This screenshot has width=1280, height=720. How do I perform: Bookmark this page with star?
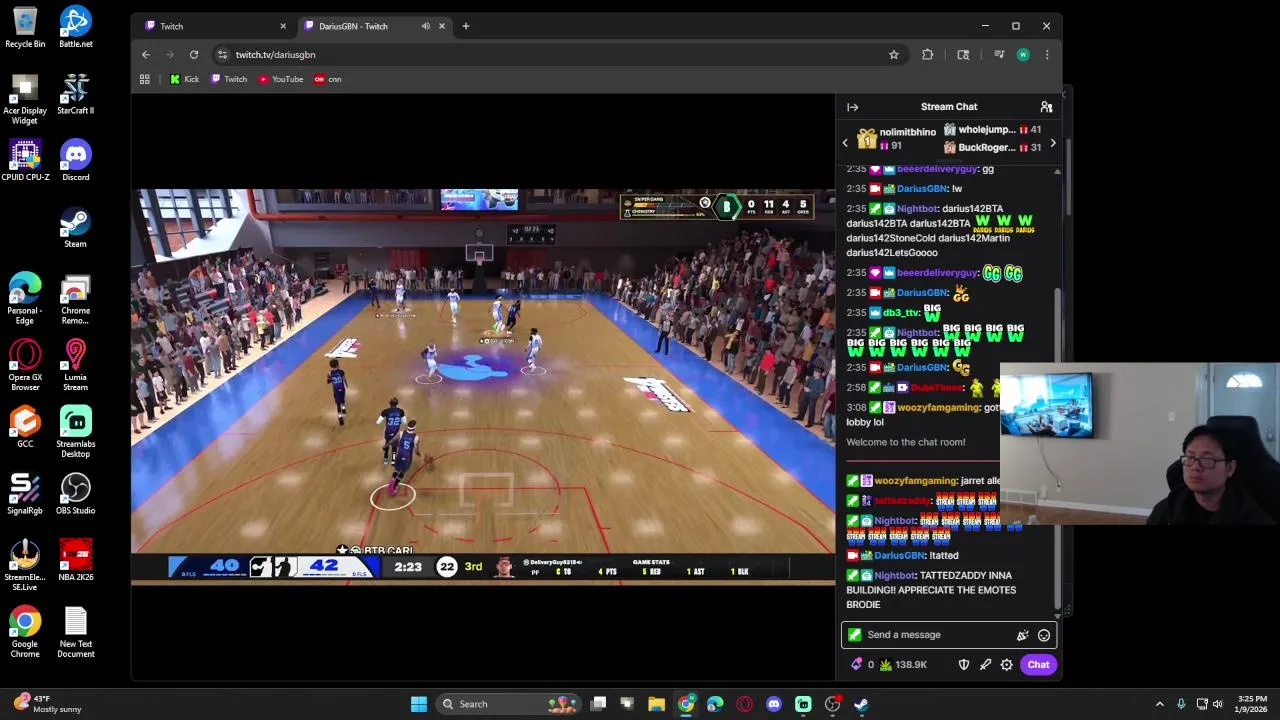click(x=894, y=55)
